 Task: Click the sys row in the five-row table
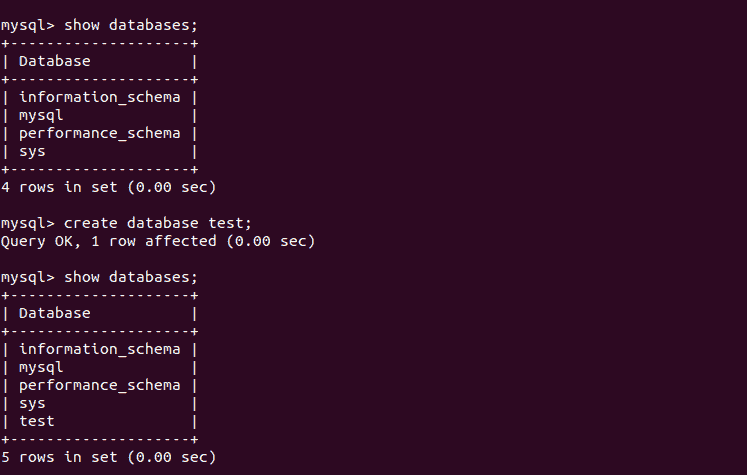click(32, 403)
